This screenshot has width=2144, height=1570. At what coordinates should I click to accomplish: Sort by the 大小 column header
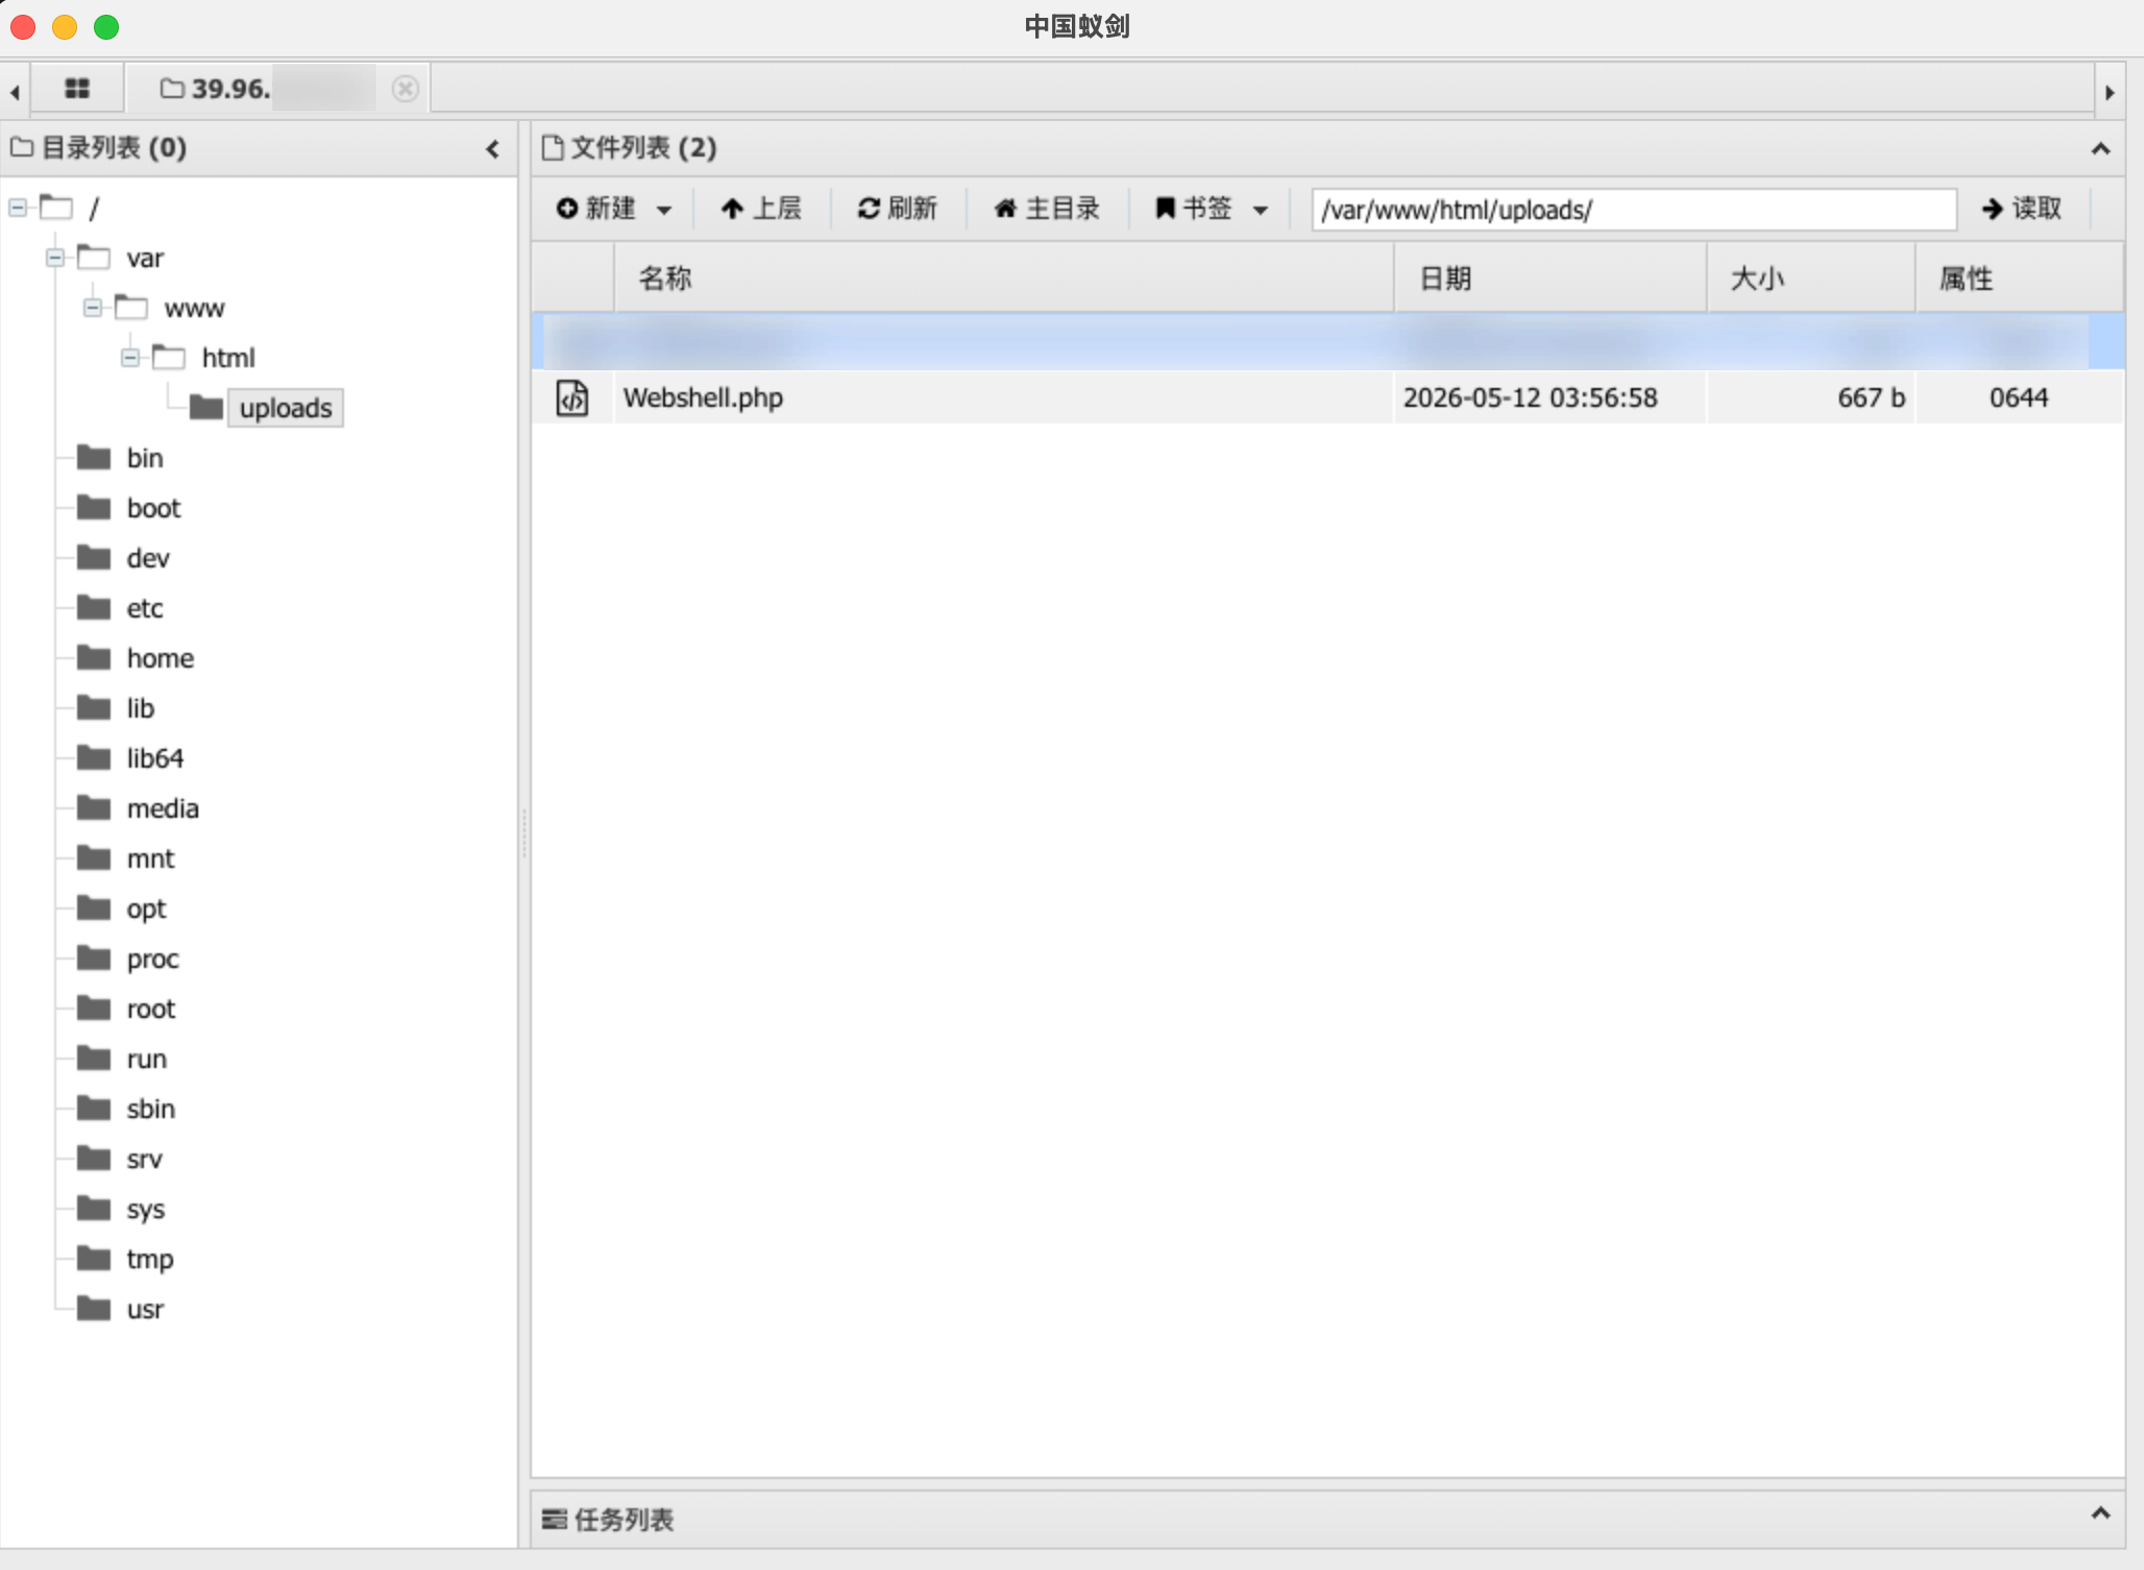pyautogui.click(x=1811, y=279)
